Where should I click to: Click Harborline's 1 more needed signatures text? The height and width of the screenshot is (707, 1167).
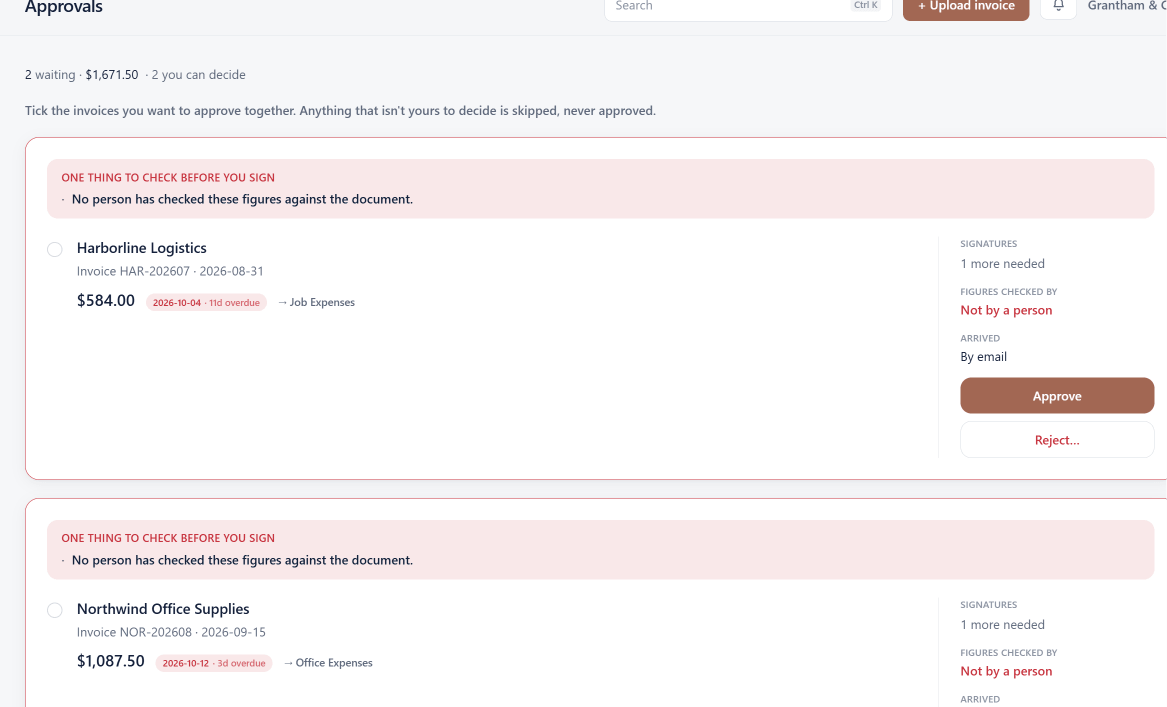click(x=1003, y=263)
